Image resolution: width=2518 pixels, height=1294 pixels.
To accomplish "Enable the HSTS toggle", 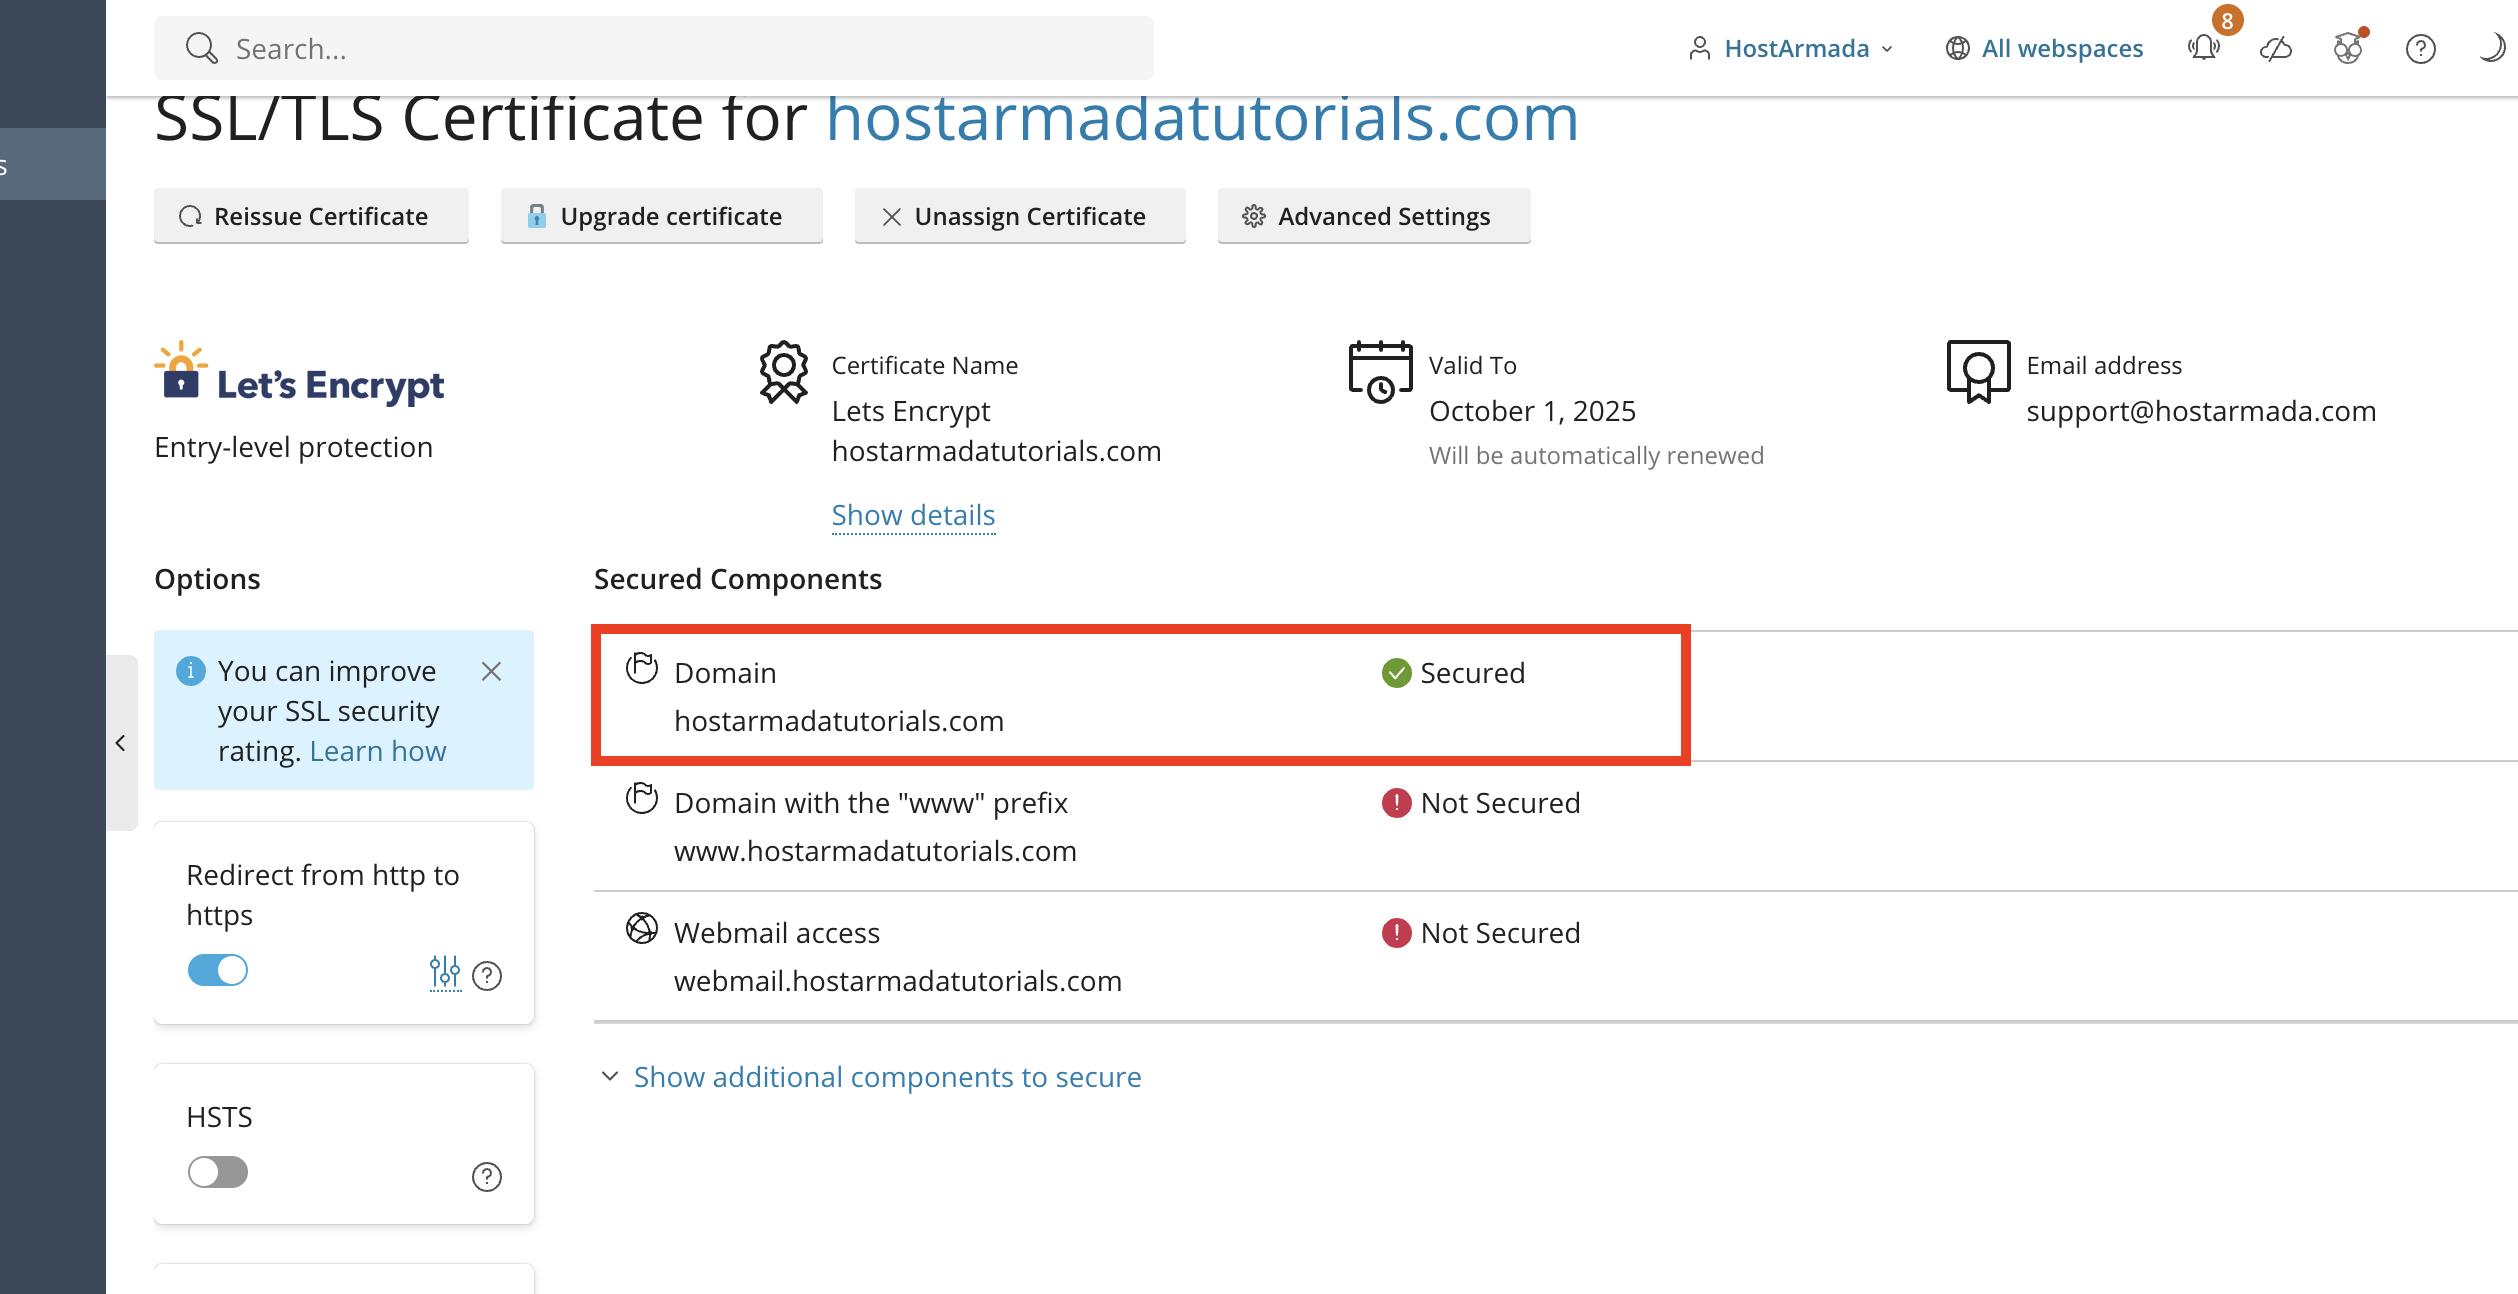I will tap(217, 1172).
